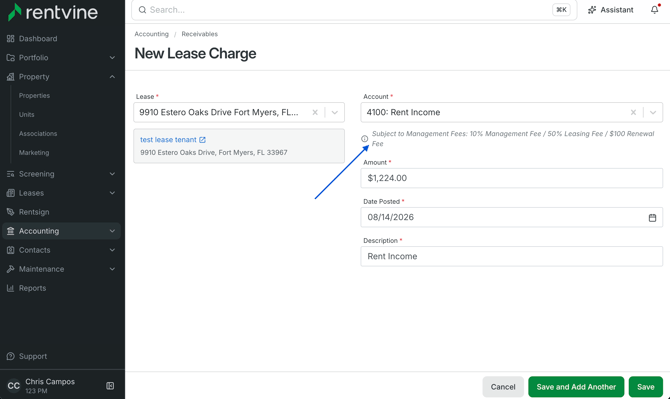Click the Leases icon
670x399 pixels.
(x=11, y=193)
